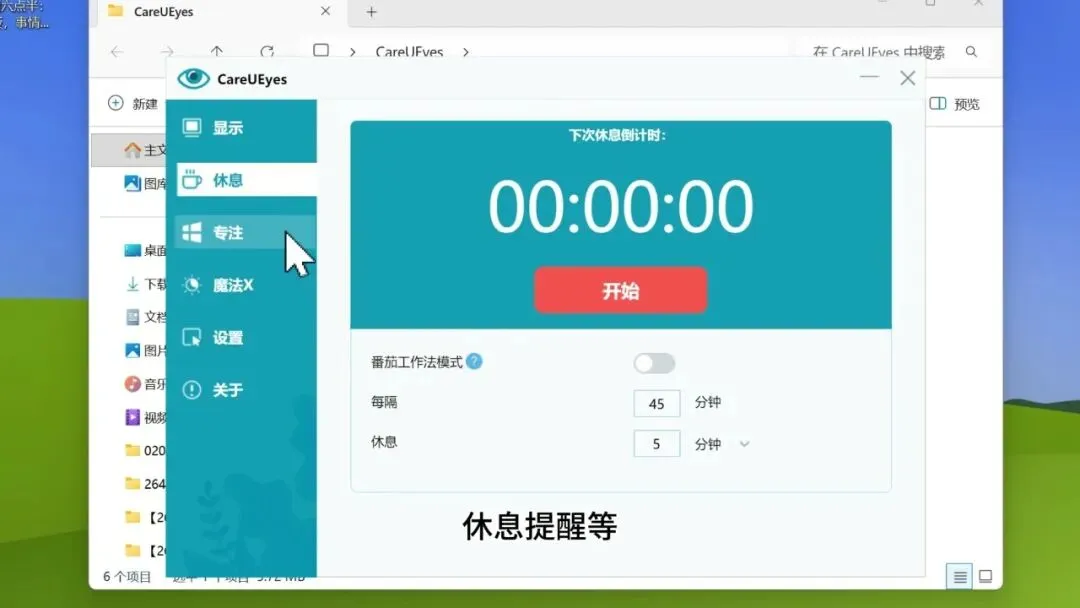Click the coffee cup icon beside 休息
The width and height of the screenshot is (1080, 608).
[191, 180]
